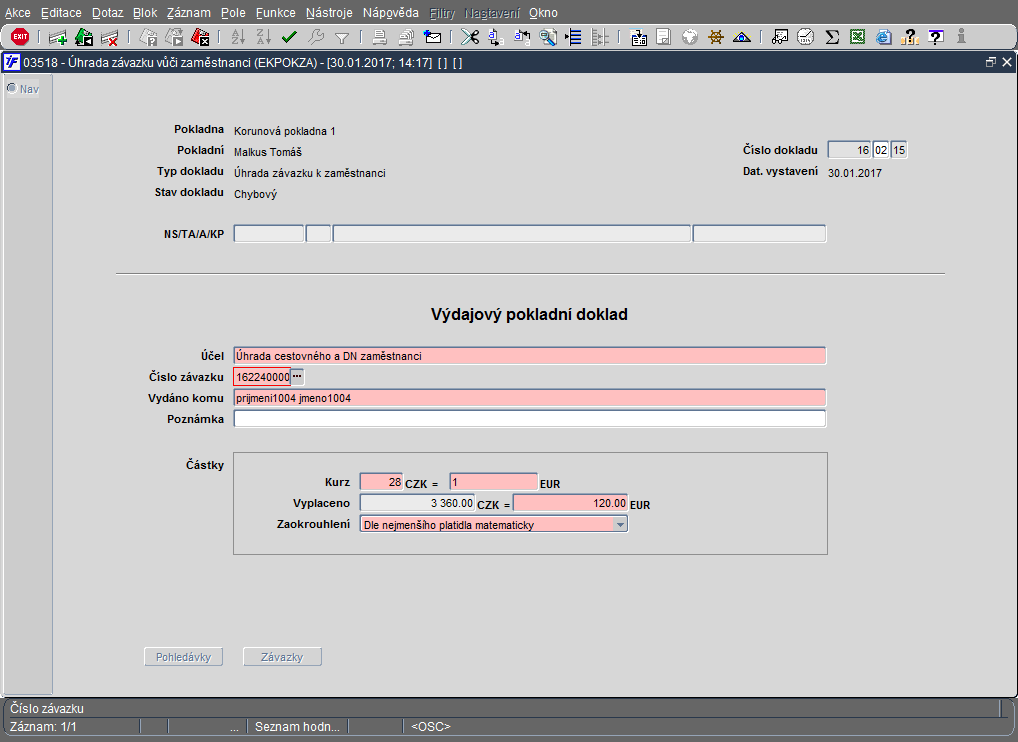The height and width of the screenshot is (742, 1018).
Task: Click the sort descending Z-A icon
Action: pyautogui.click(x=264, y=37)
